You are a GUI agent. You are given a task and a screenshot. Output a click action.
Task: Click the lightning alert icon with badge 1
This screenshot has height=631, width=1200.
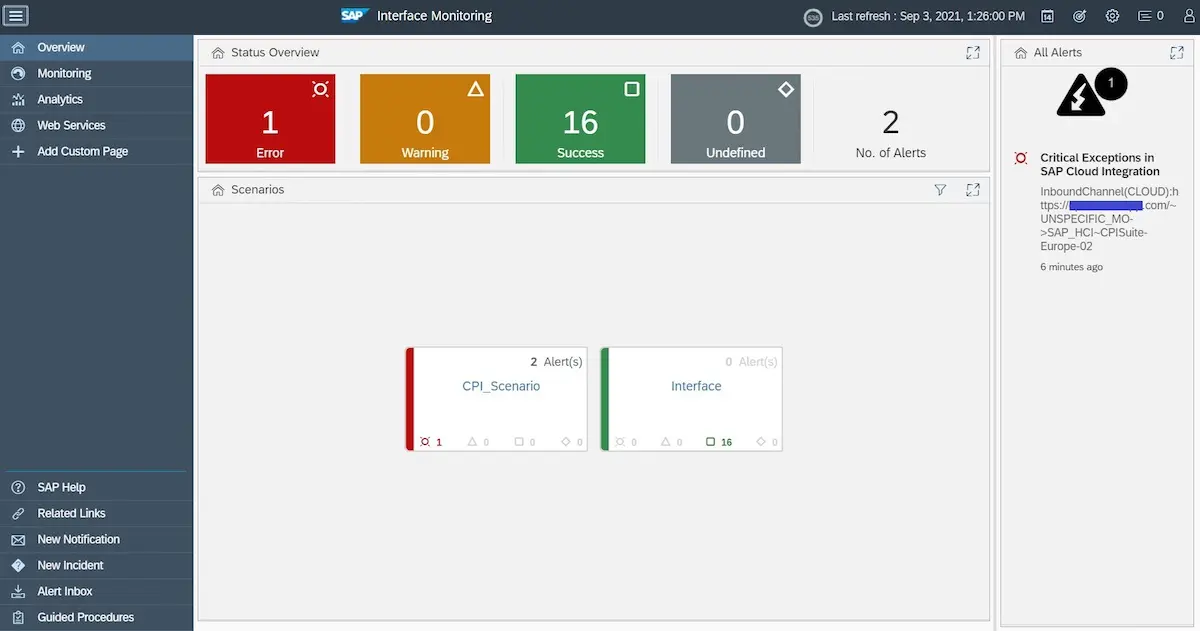tap(1090, 93)
